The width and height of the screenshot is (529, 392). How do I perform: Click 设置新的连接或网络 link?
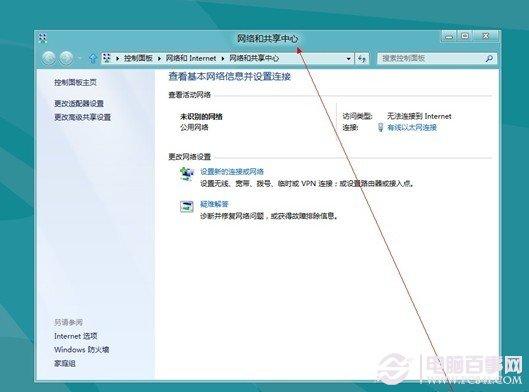coord(232,171)
